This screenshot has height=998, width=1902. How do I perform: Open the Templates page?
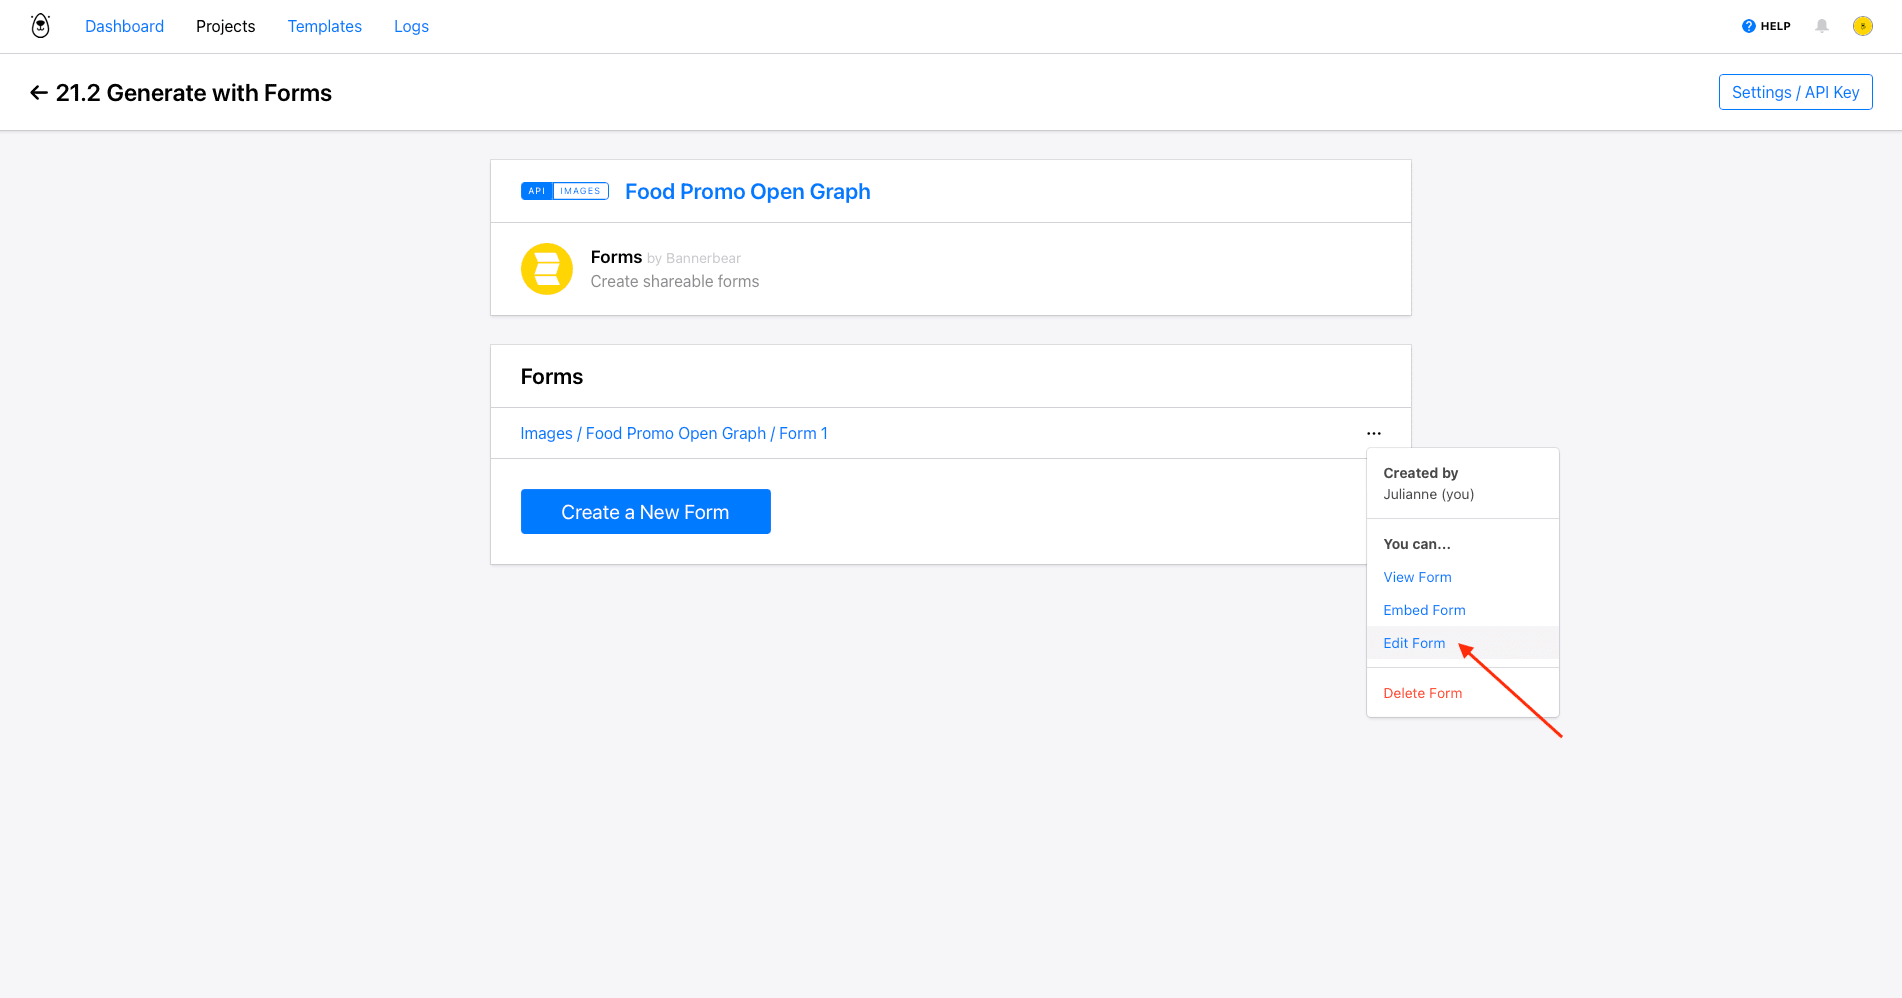324,26
